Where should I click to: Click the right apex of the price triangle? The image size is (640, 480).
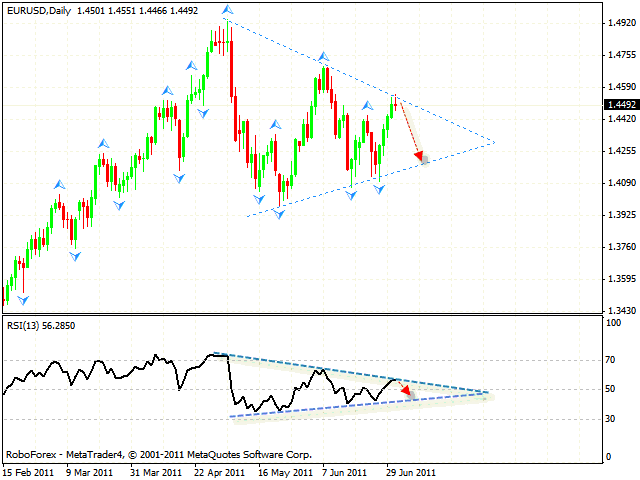[x=494, y=143]
